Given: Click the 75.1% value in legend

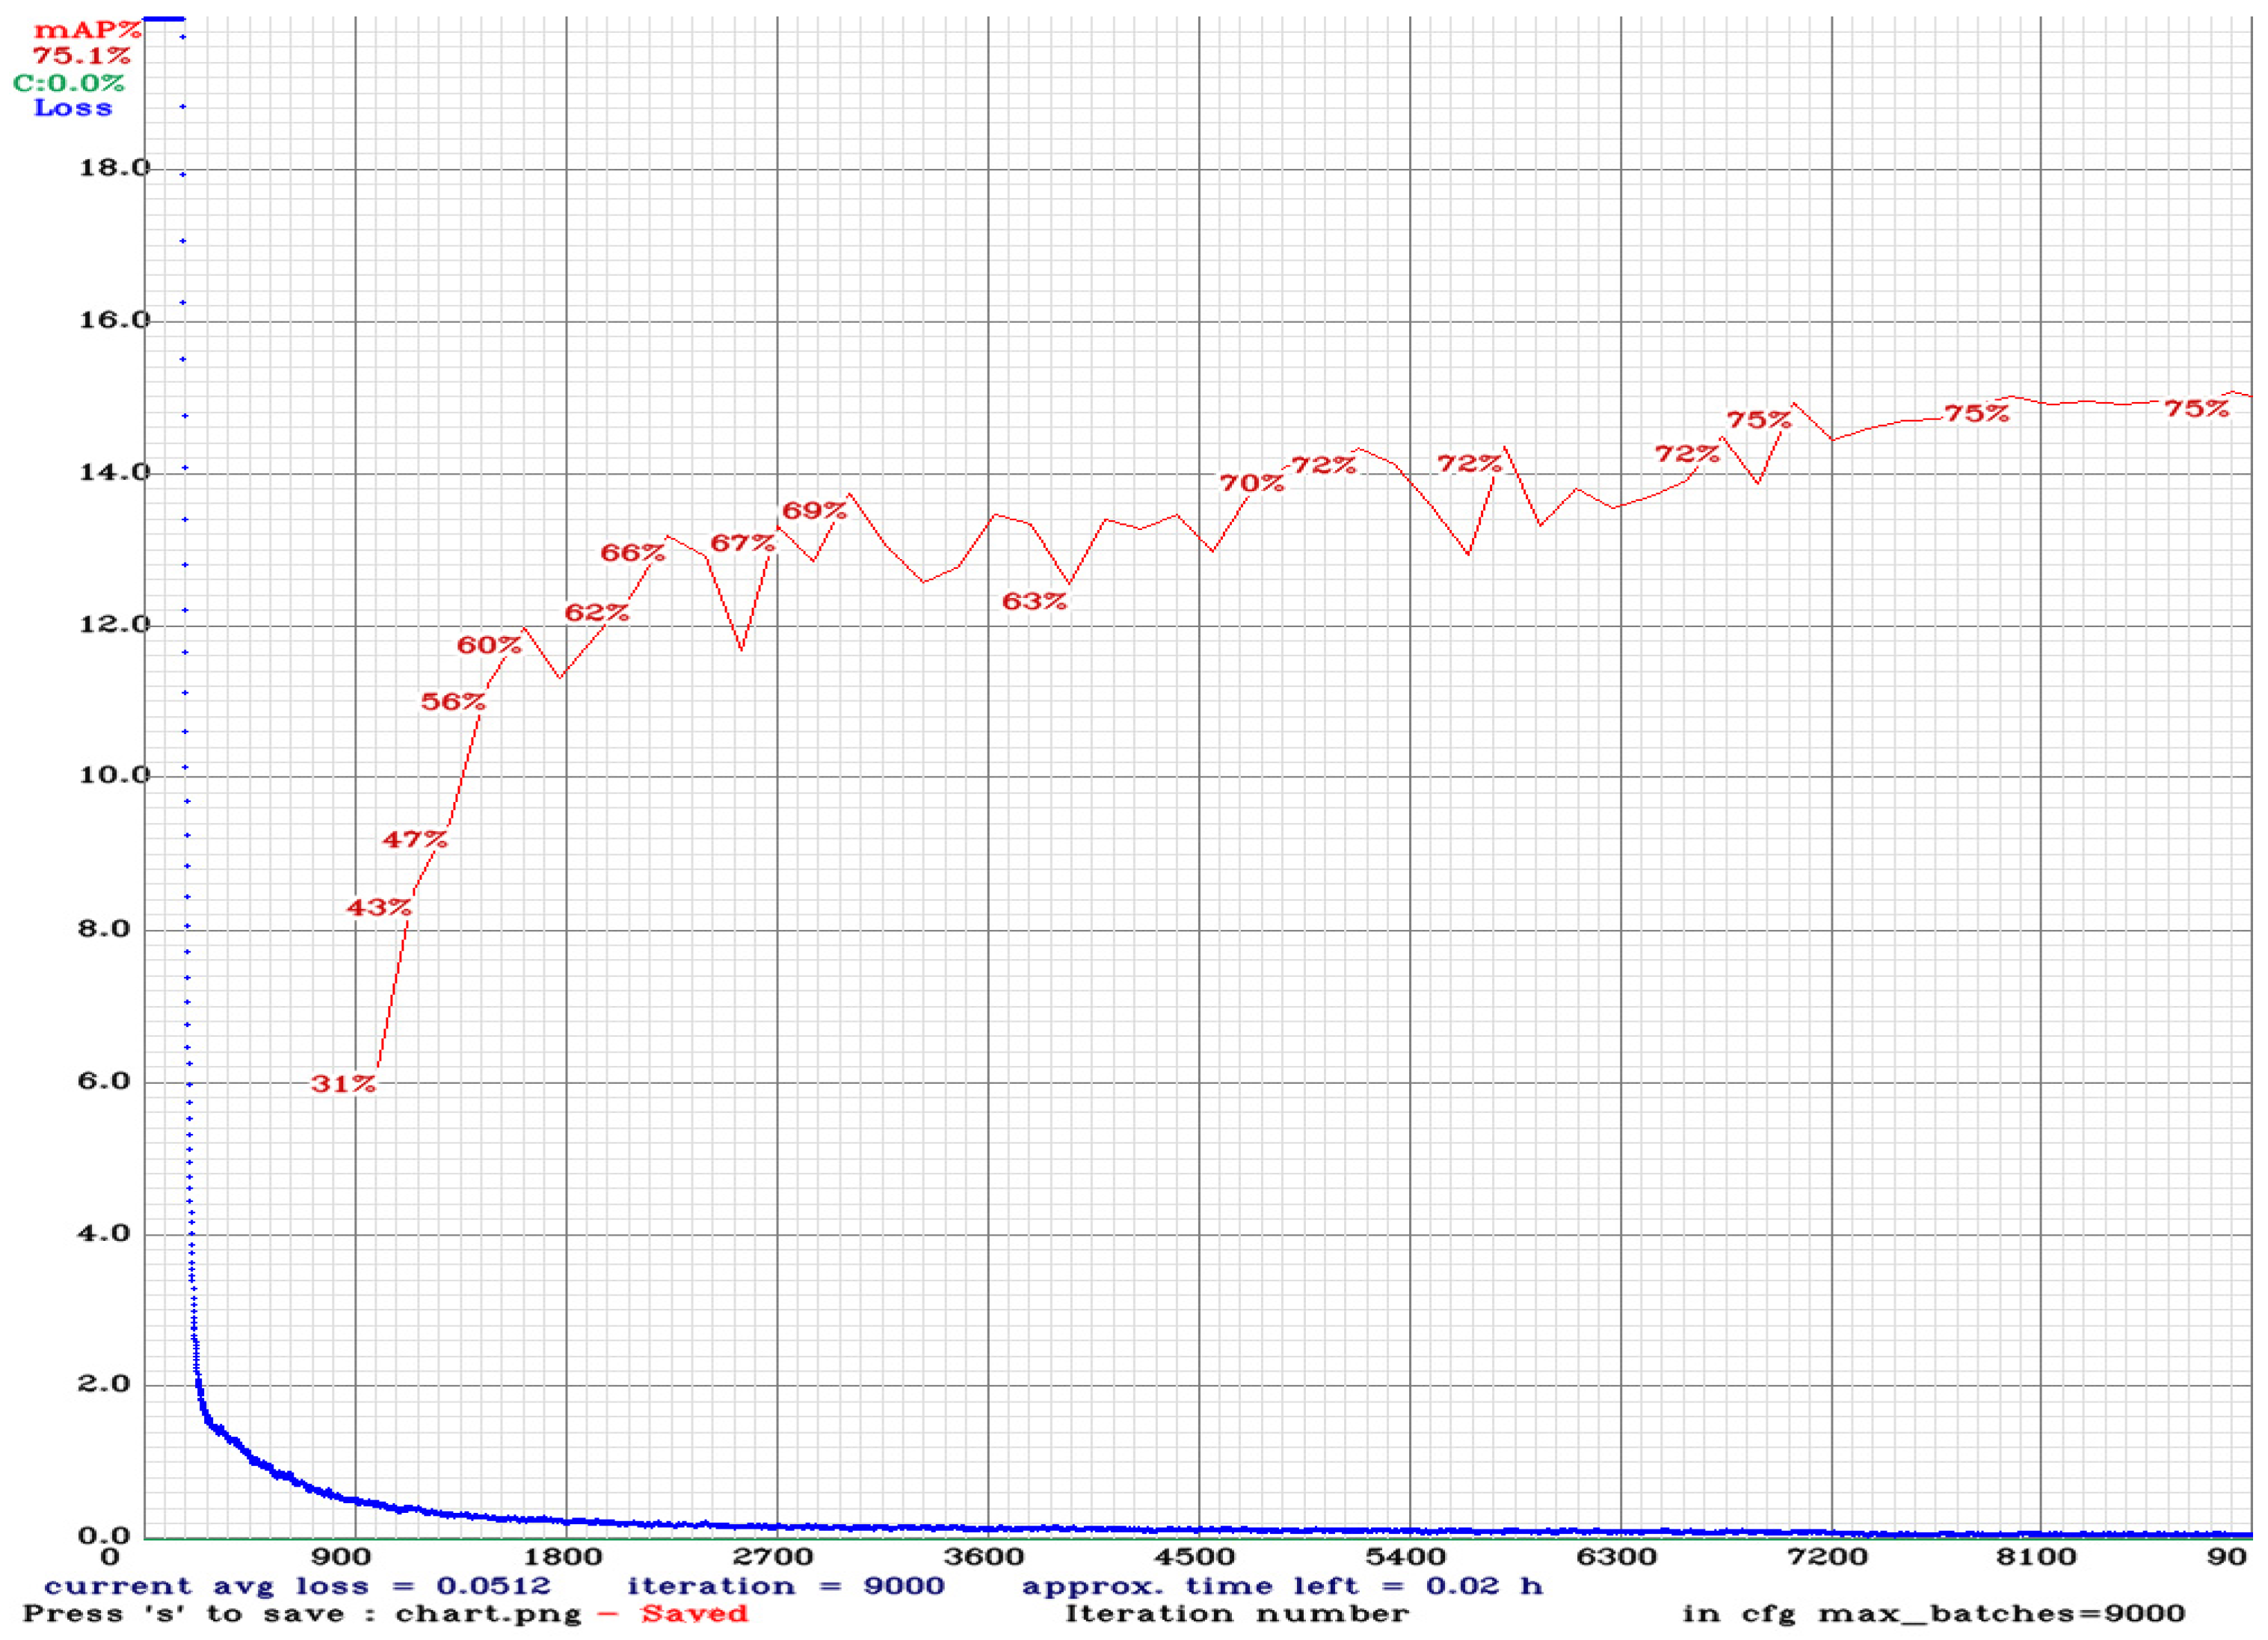Looking at the screenshot, I should click(81, 56).
